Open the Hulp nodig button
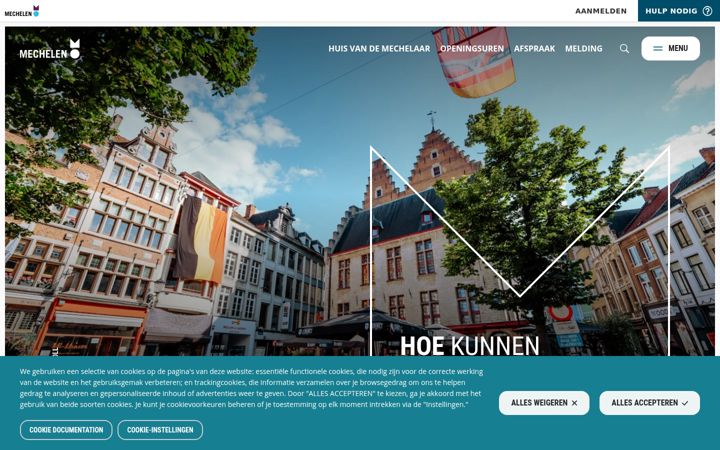Screen dimensions: 720x450 [679, 11]
